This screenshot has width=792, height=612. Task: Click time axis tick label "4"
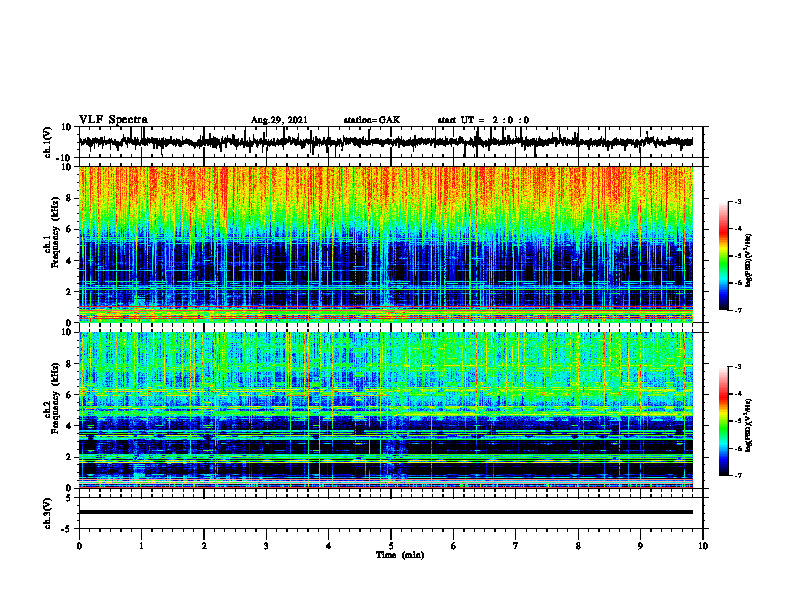(329, 546)
